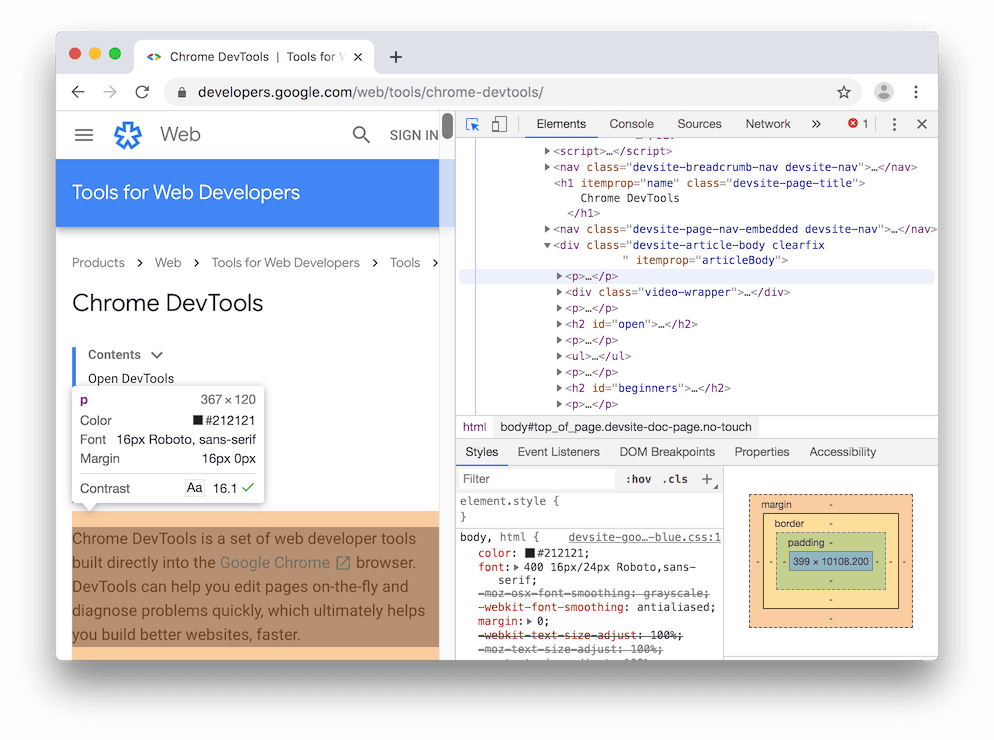The width and height of the screenshot is (994, 740).
Task: Open a new browser tab
Action: [396, 57]
